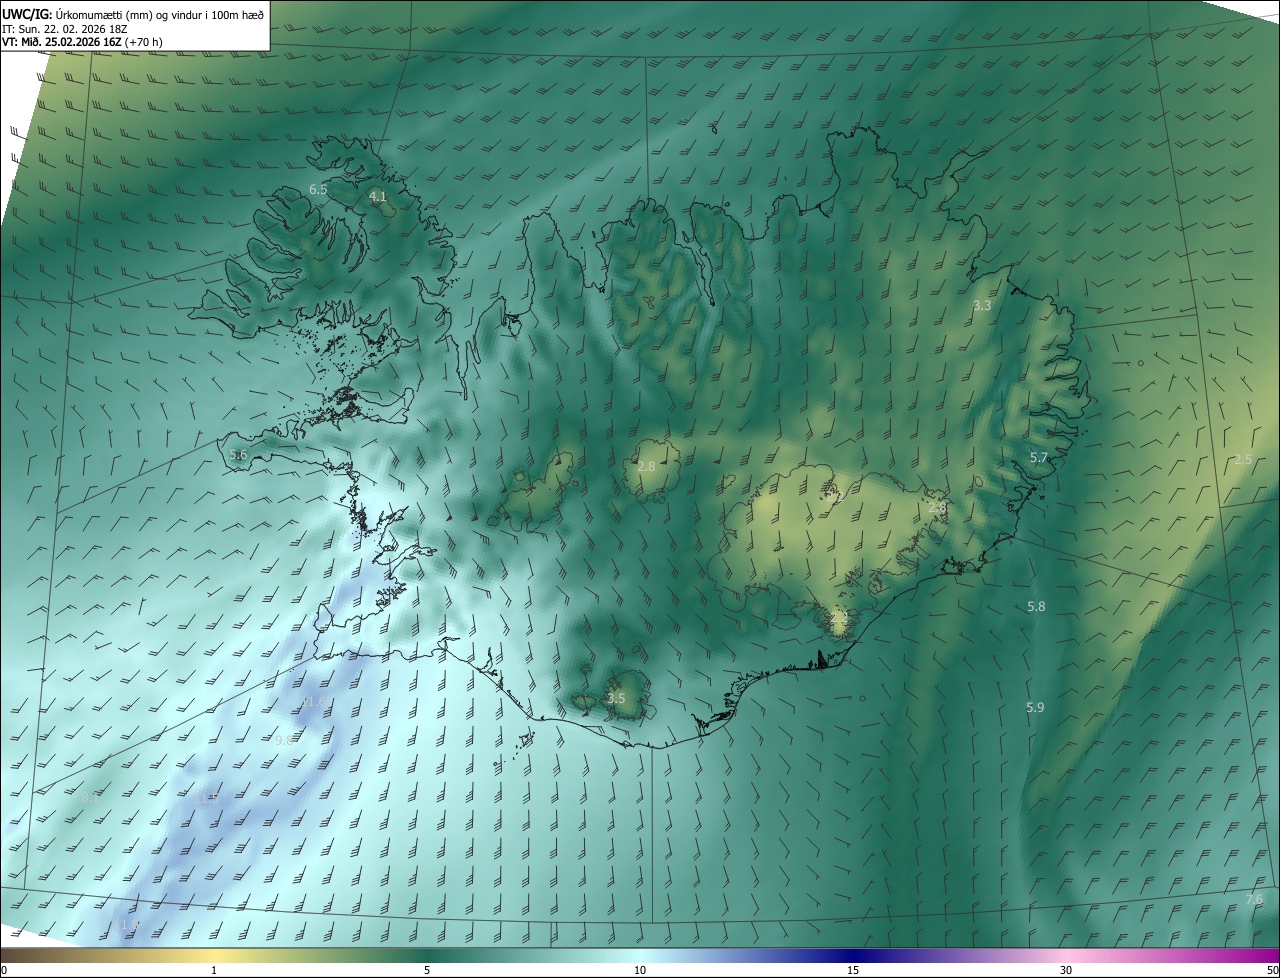1280x978 pixels.
Task: Click the 4.1 value label
Action: click(x=377, y=197)
